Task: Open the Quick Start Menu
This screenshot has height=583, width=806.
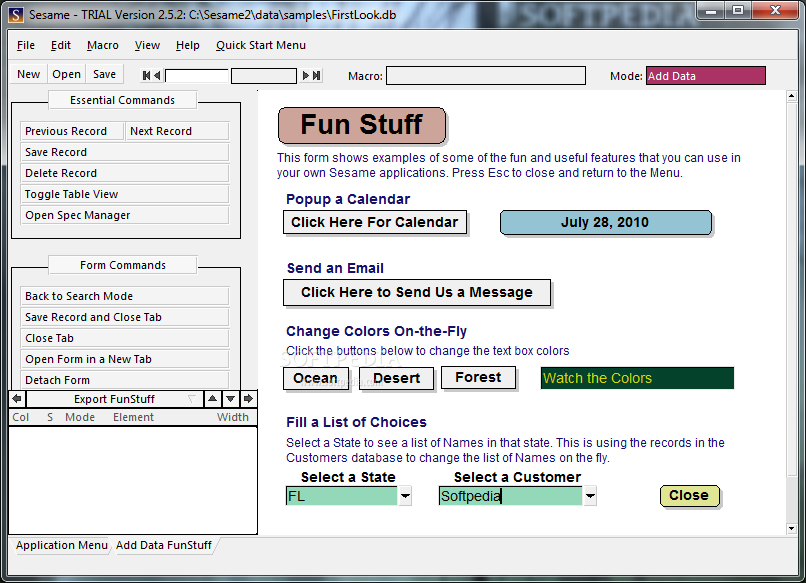Action: click(x=261, y=45)
